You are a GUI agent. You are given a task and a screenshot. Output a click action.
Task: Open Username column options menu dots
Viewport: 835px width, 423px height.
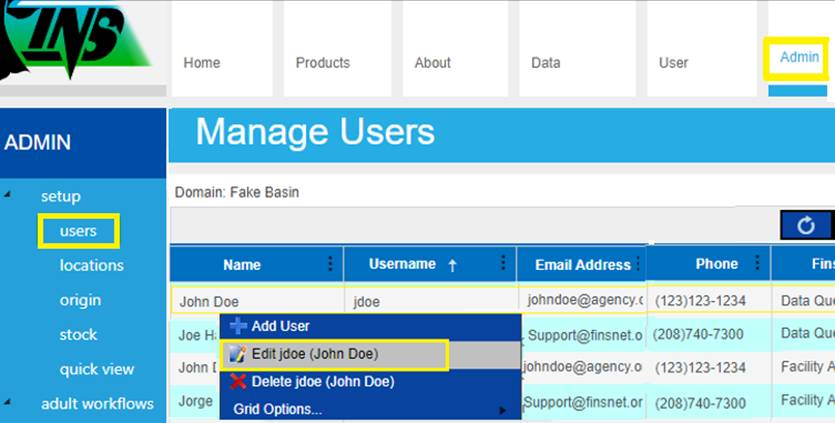pyautogui.click(x=503, y=264)
